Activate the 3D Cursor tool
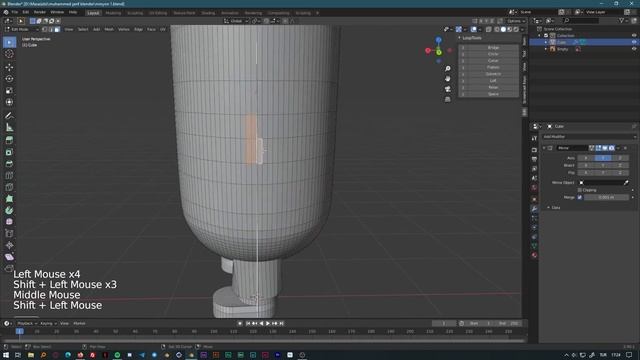 (9, 54)
